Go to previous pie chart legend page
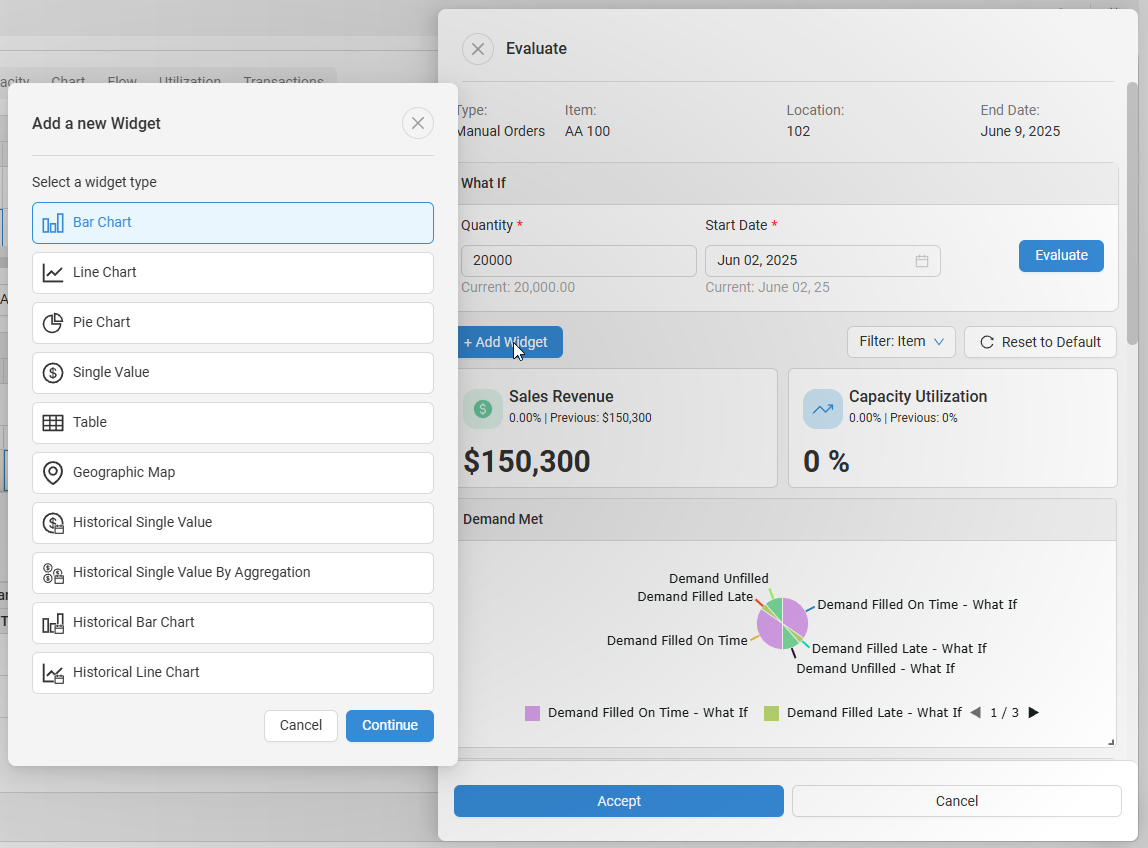 [975, 713]
